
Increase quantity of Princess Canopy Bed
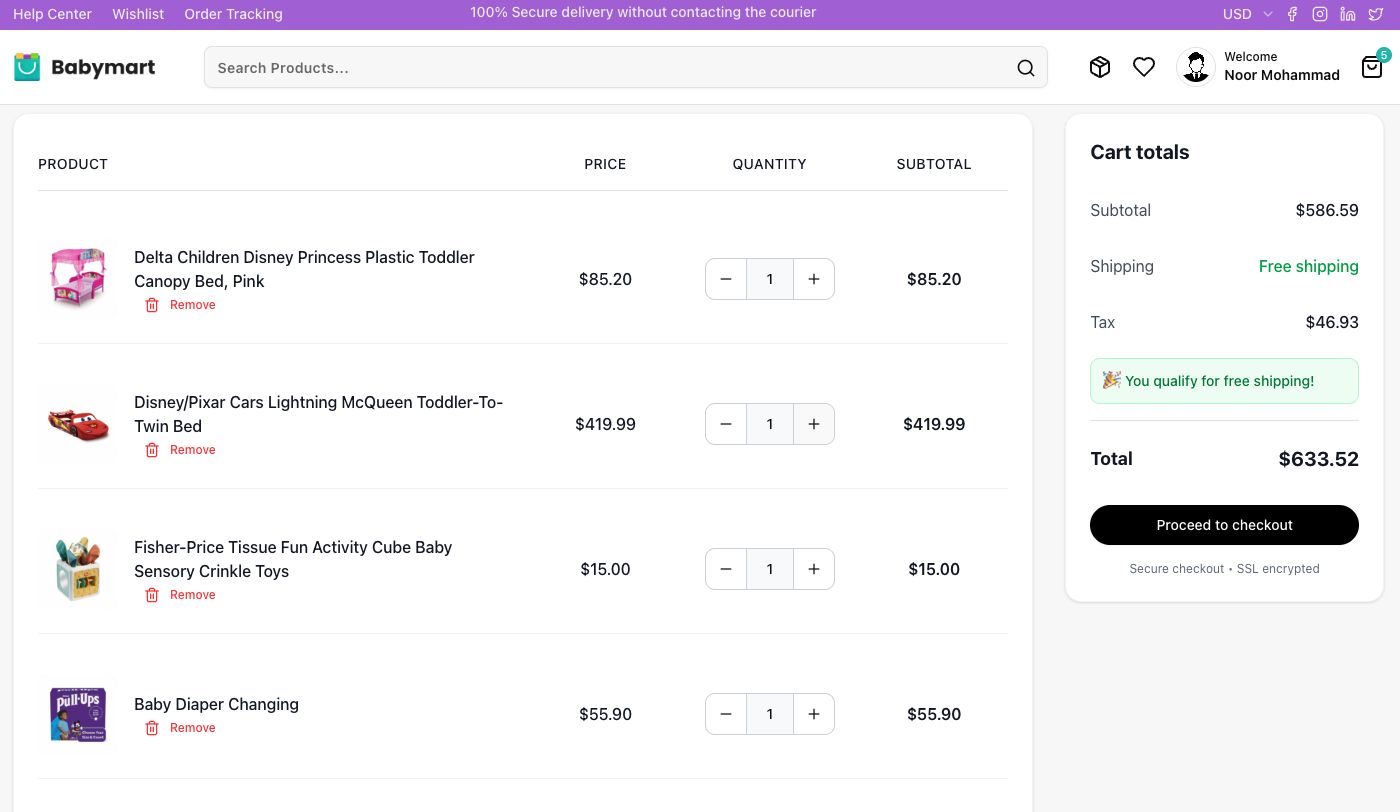pyautogui.click(x=814, y=279)
